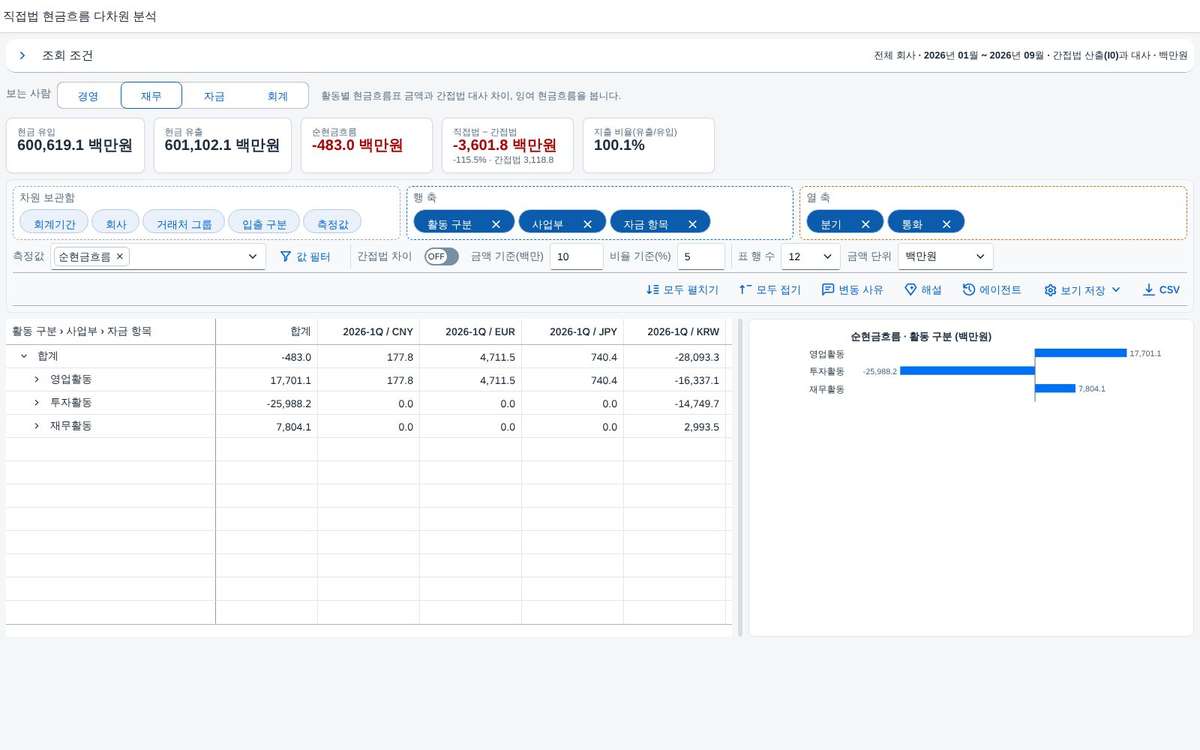The image size is (1200, 750).
Task: Click the 영업활동 chart bar 17,701.1
Action: tap(1081, 353)
